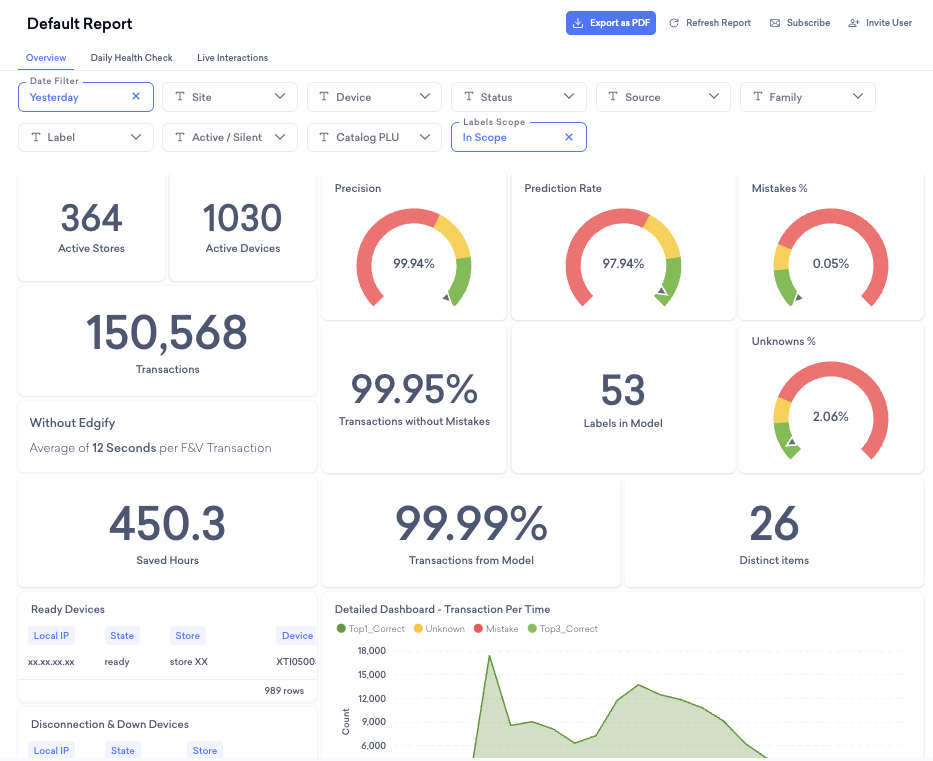Click the Export as PDF download icon
Screen dimensions: 933x761
point(577,23)
